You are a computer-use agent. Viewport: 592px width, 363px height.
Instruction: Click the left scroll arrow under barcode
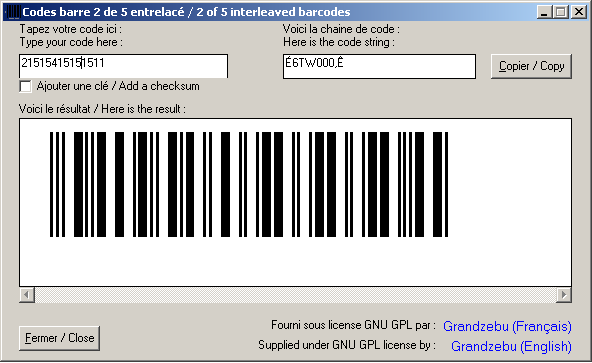[27, 295]
